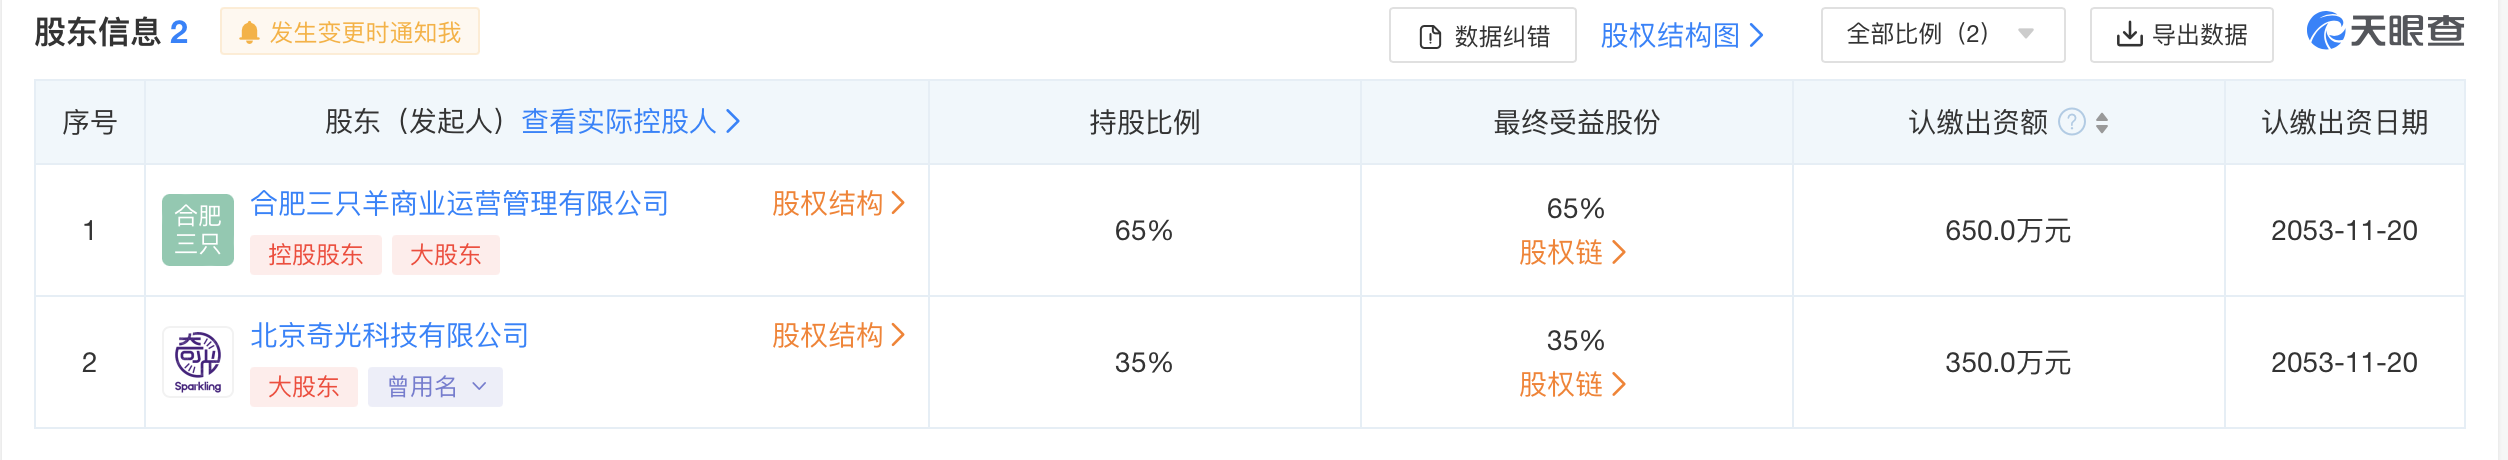Open 合肥三只羊商业运营管理有限公司 company link
Screen dimensions: 2508x460
459,204
